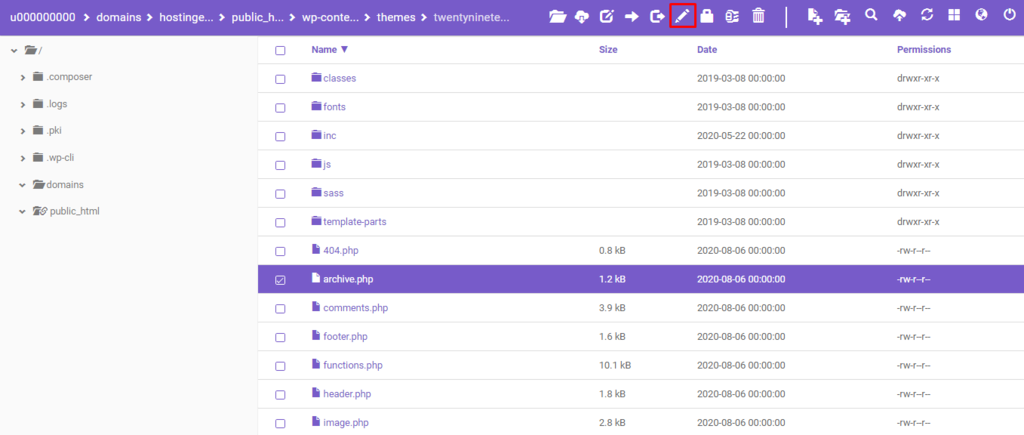The image size is (1024, 435).
Task: Check the box for template-parts folder
Action: click(x=280, y=223)
